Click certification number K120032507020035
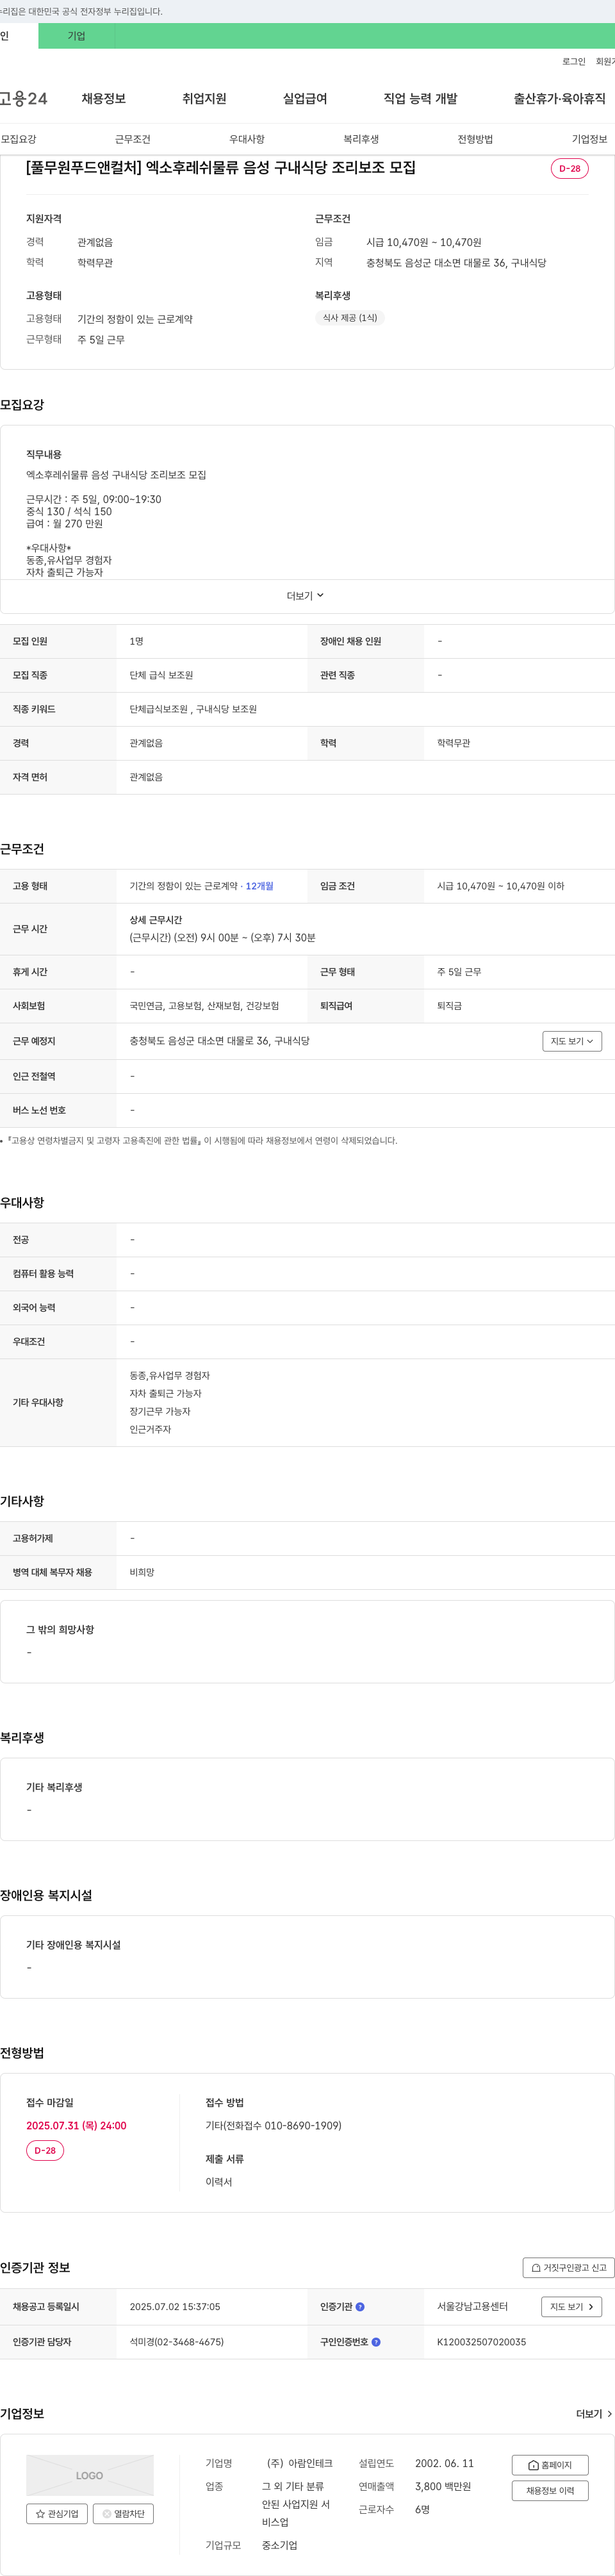The height and width of the screenshot is (2576, 615). tap(481, 2341)
